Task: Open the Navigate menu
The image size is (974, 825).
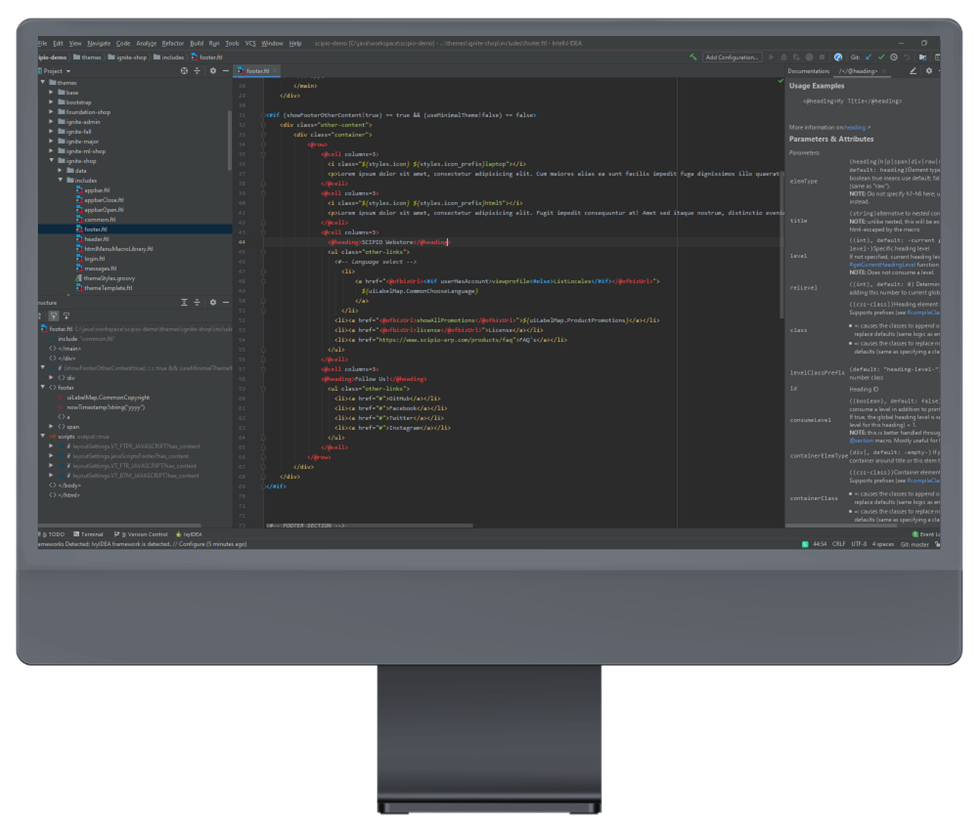Action: (x=99, y=43)
